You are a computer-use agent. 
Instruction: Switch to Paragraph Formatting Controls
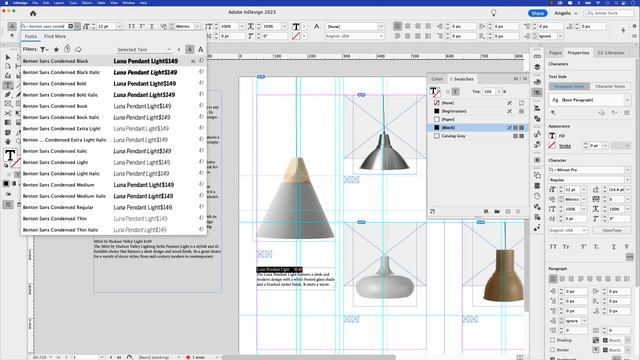pyautogui.click(x=12, y=36)
